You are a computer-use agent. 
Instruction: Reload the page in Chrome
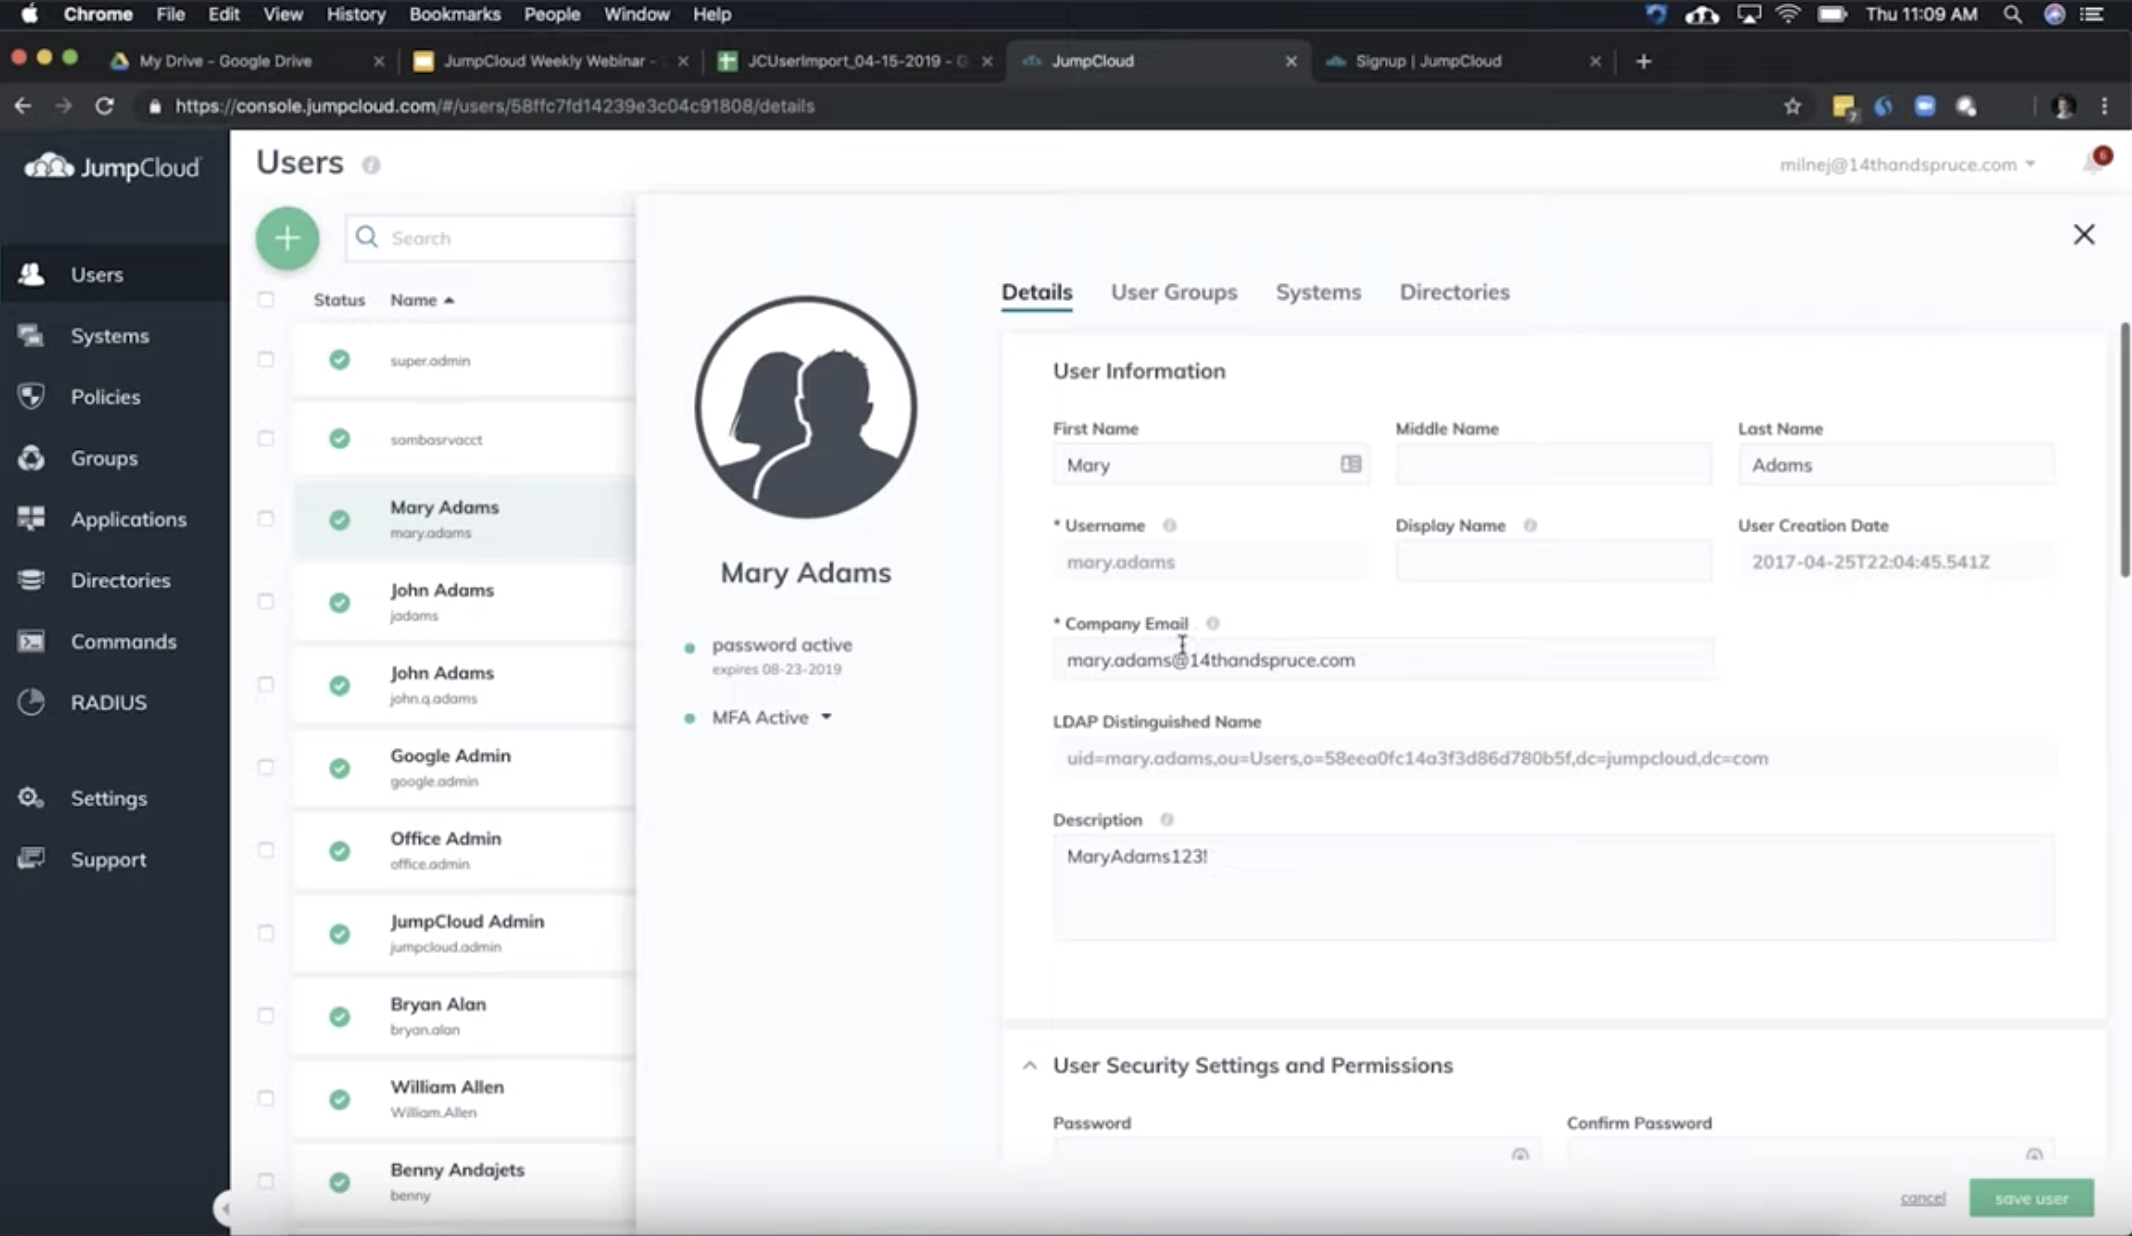104,106
